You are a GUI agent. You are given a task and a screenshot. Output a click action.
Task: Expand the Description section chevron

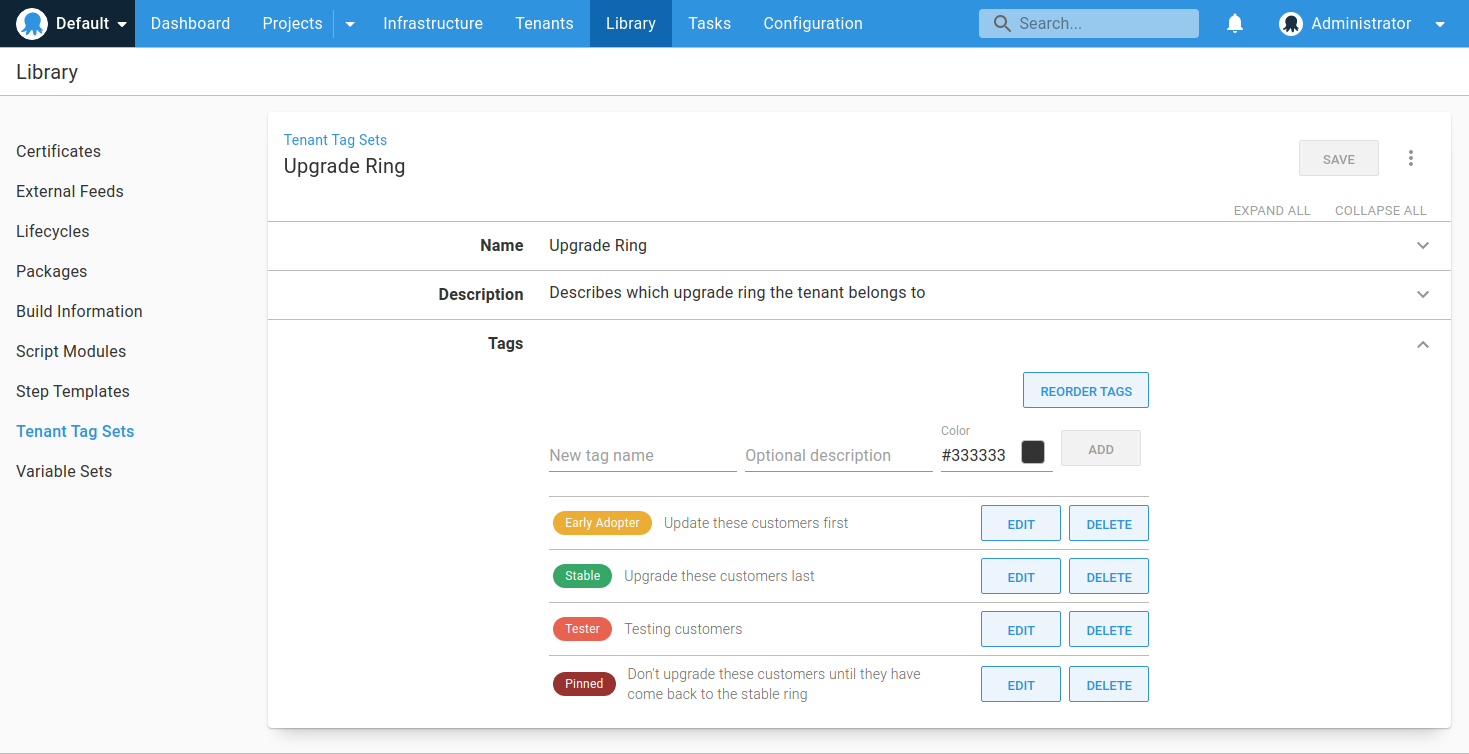tap(1423, 295)
